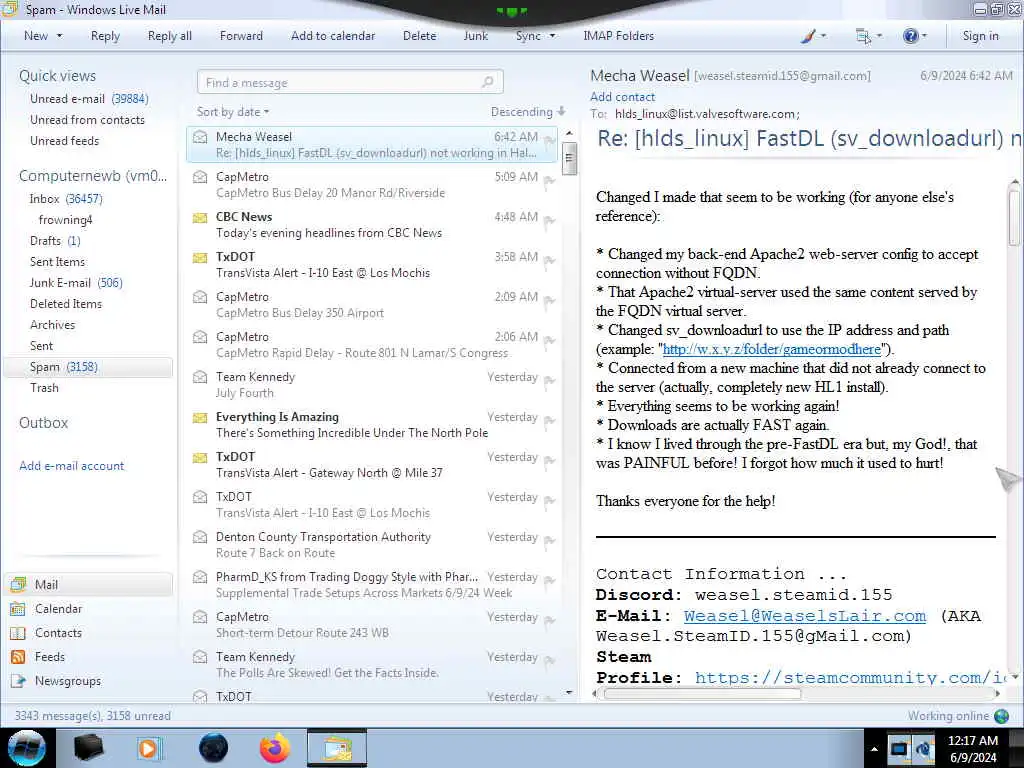Click unread envelope icon of CBC News message
The height and width of the screenshot is (768, 1024).
point(200,217)
